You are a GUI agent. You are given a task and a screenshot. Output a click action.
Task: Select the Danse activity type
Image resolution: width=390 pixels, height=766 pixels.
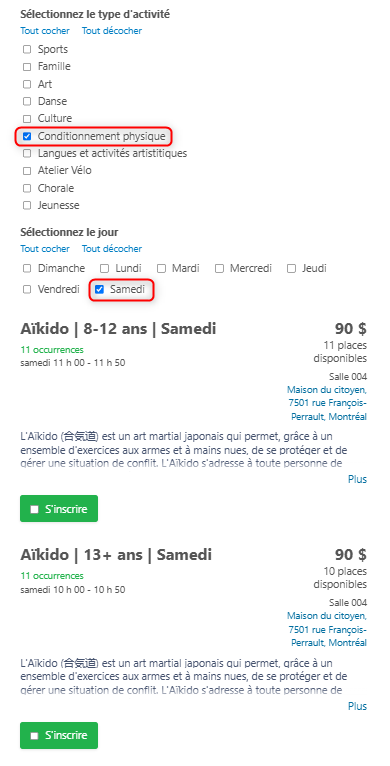[x=27, y=102]
